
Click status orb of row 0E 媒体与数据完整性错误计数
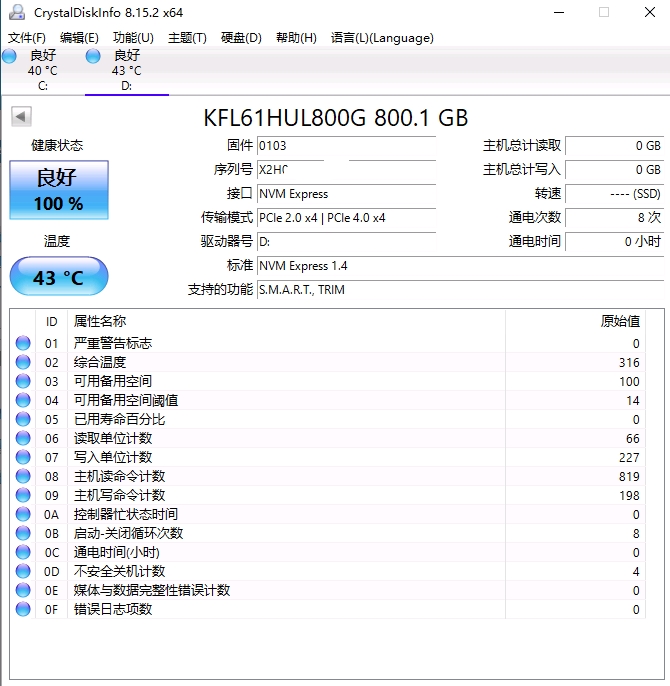click(23, 591)
